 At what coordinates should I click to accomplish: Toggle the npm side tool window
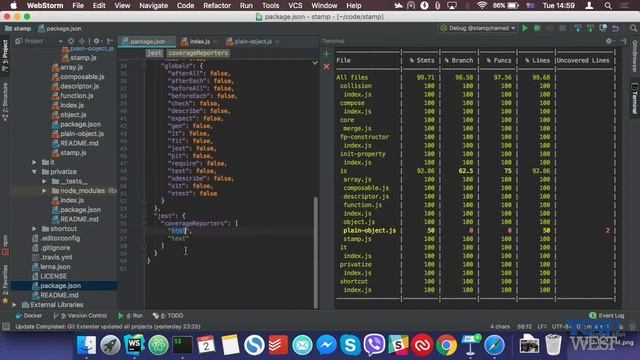click(5, 244)
